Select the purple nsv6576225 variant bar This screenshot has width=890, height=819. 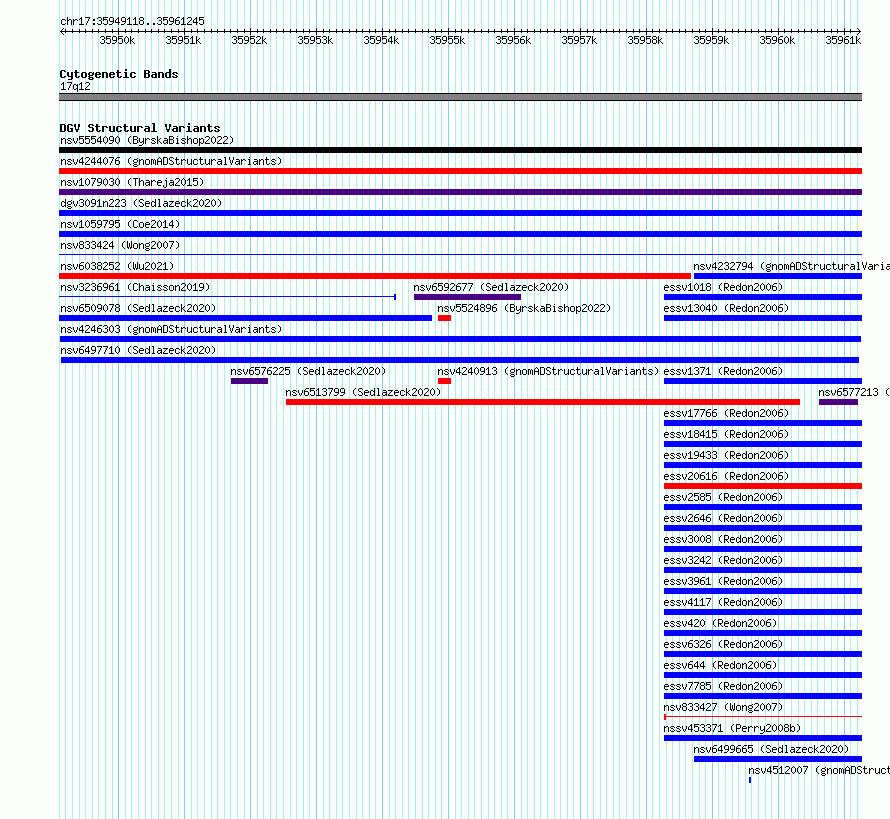249,381
